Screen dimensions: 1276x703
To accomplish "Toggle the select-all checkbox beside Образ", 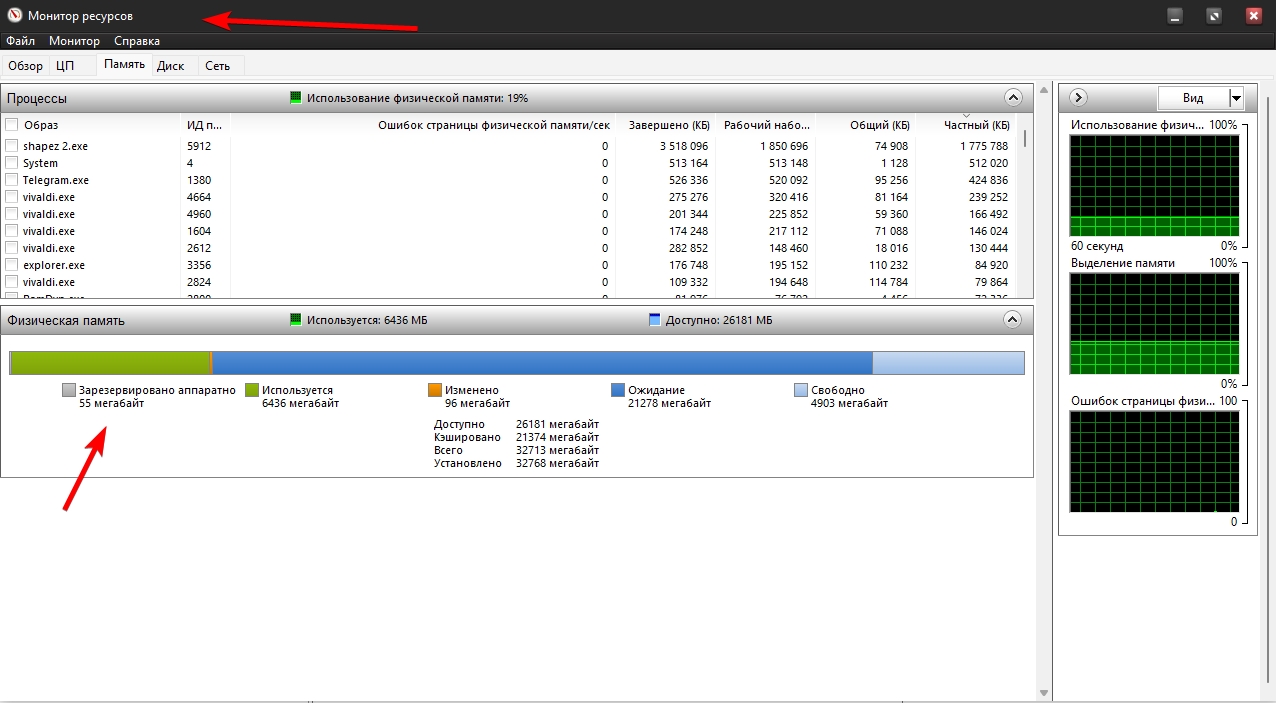I will tap(12, 125).
